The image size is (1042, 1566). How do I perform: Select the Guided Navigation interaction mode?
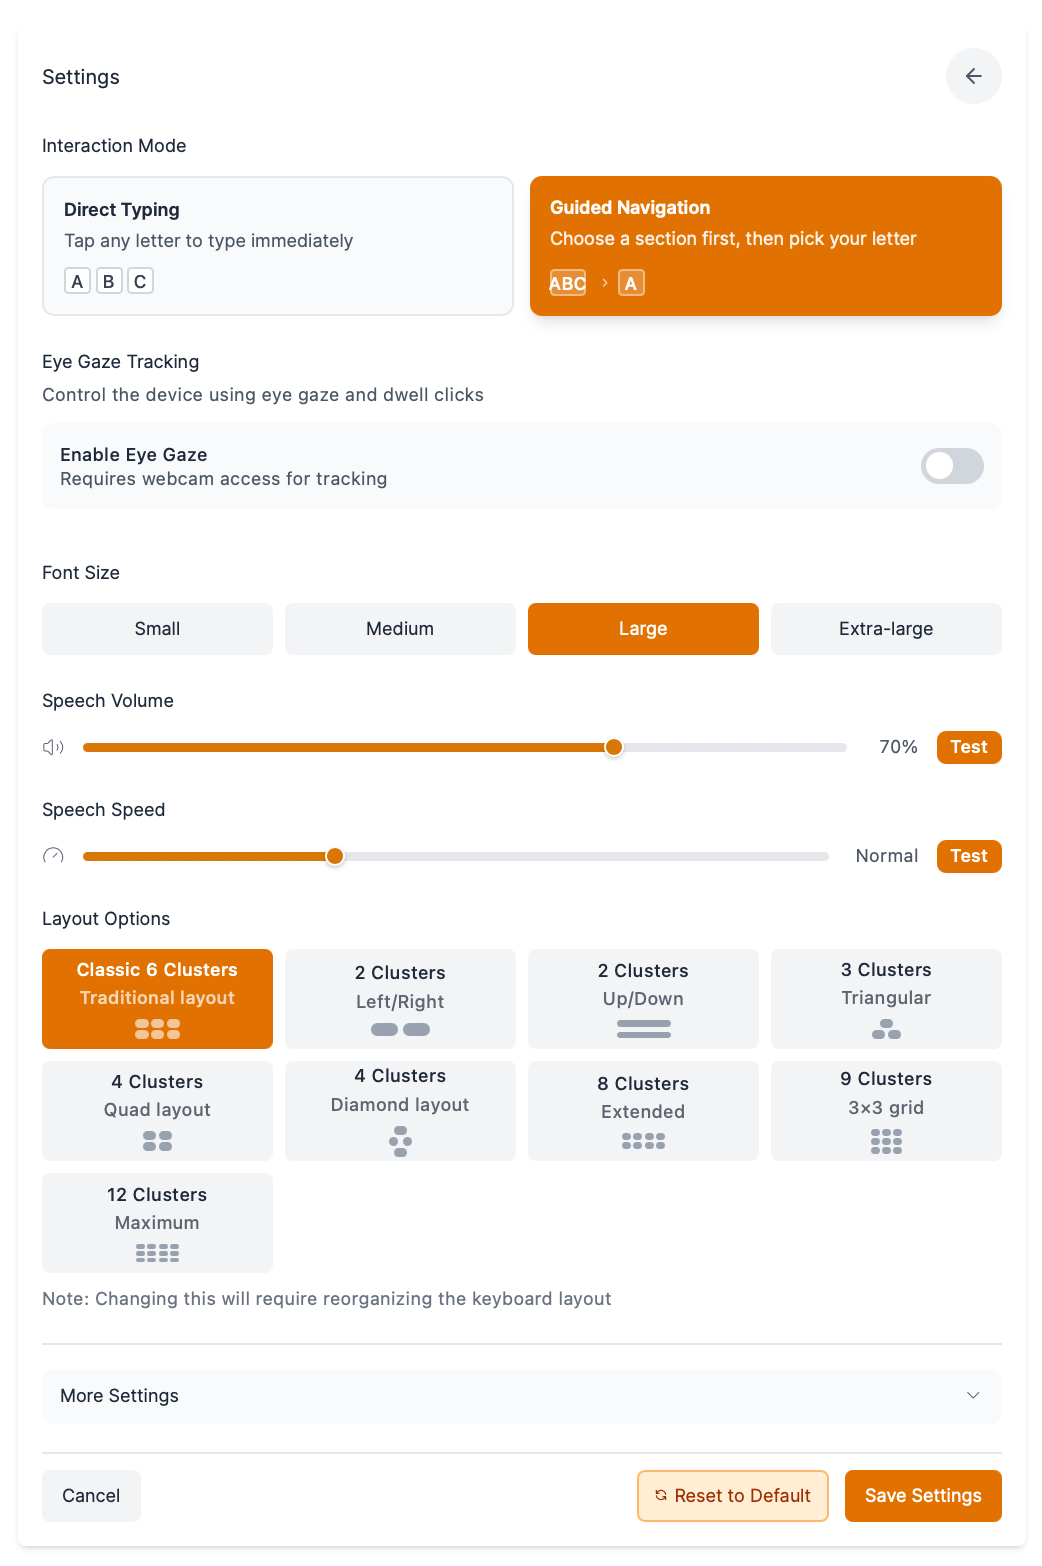[765, 246]
